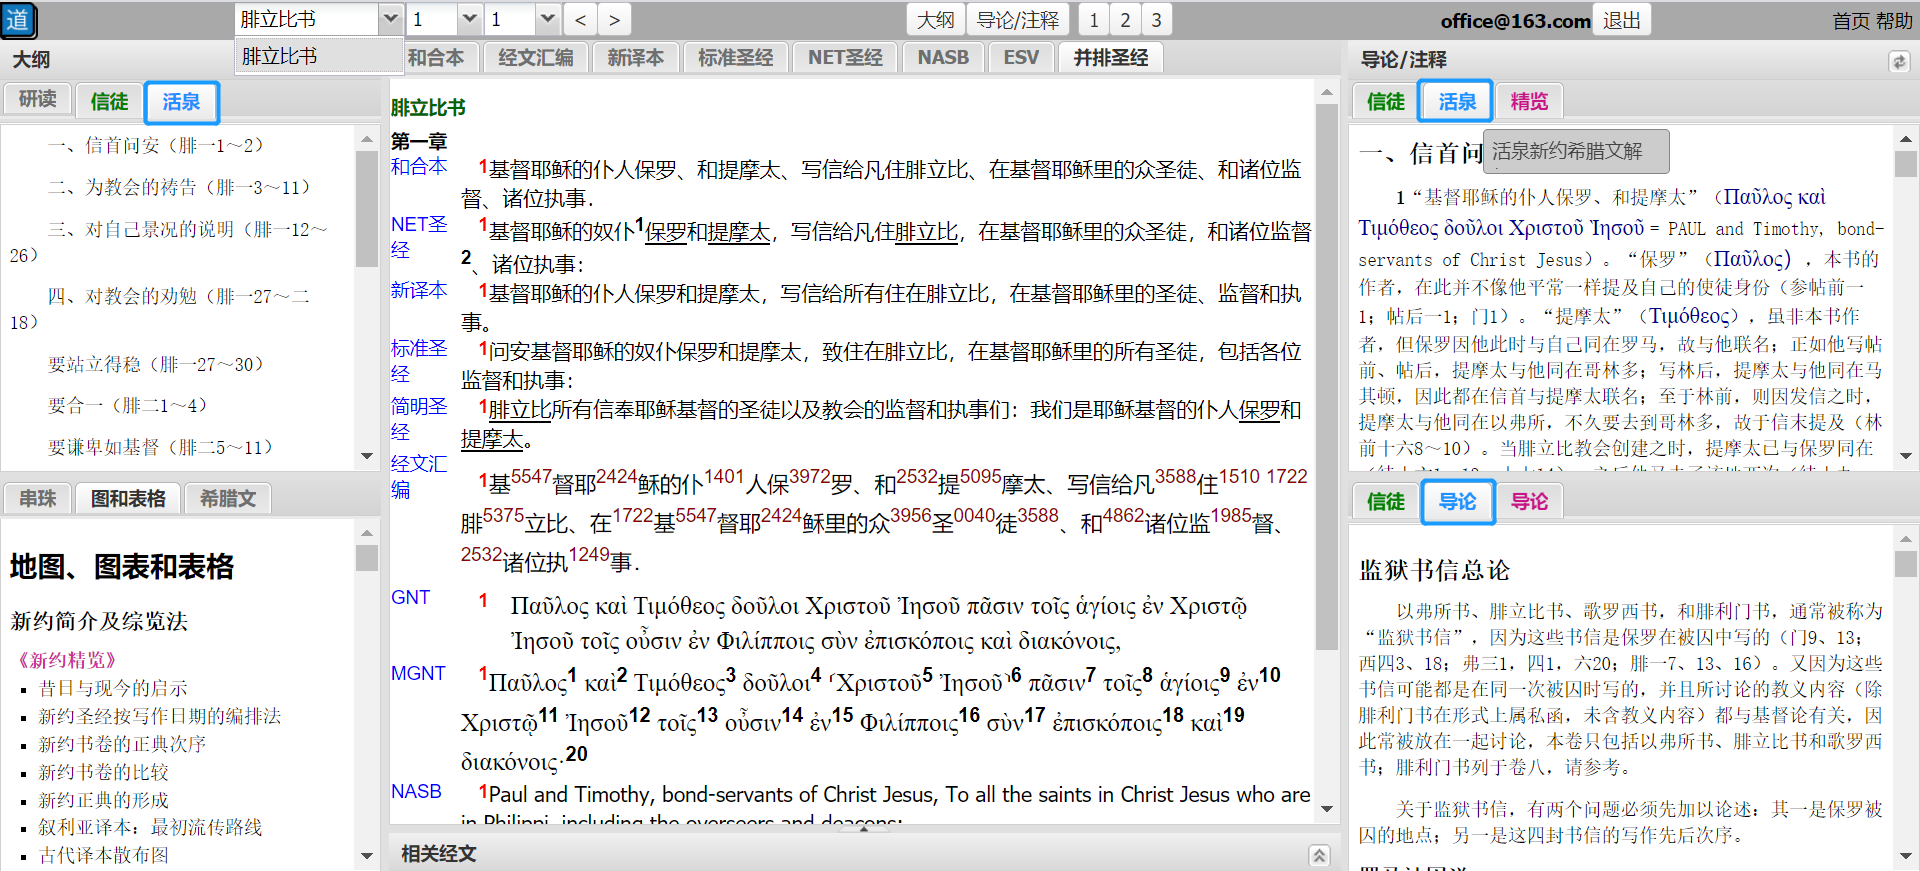Click scroll-up arrow of scripture text panel
Viewport: 1920px width, 871px height.
[x=1327, y=93]
